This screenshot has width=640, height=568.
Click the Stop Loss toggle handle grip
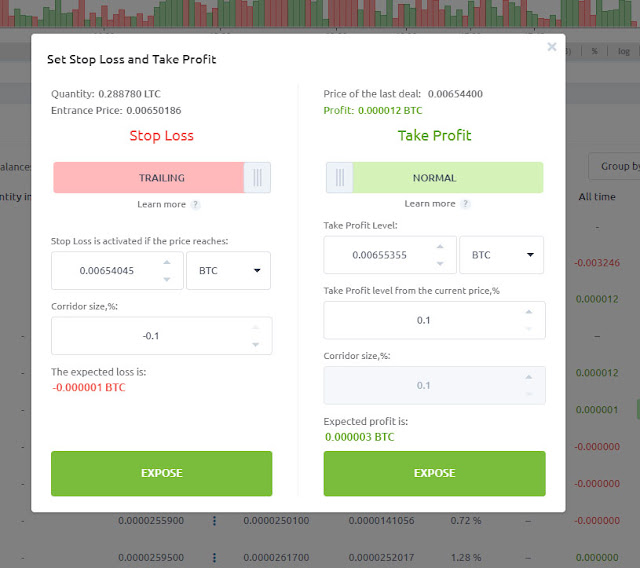(x=257, y=178)
